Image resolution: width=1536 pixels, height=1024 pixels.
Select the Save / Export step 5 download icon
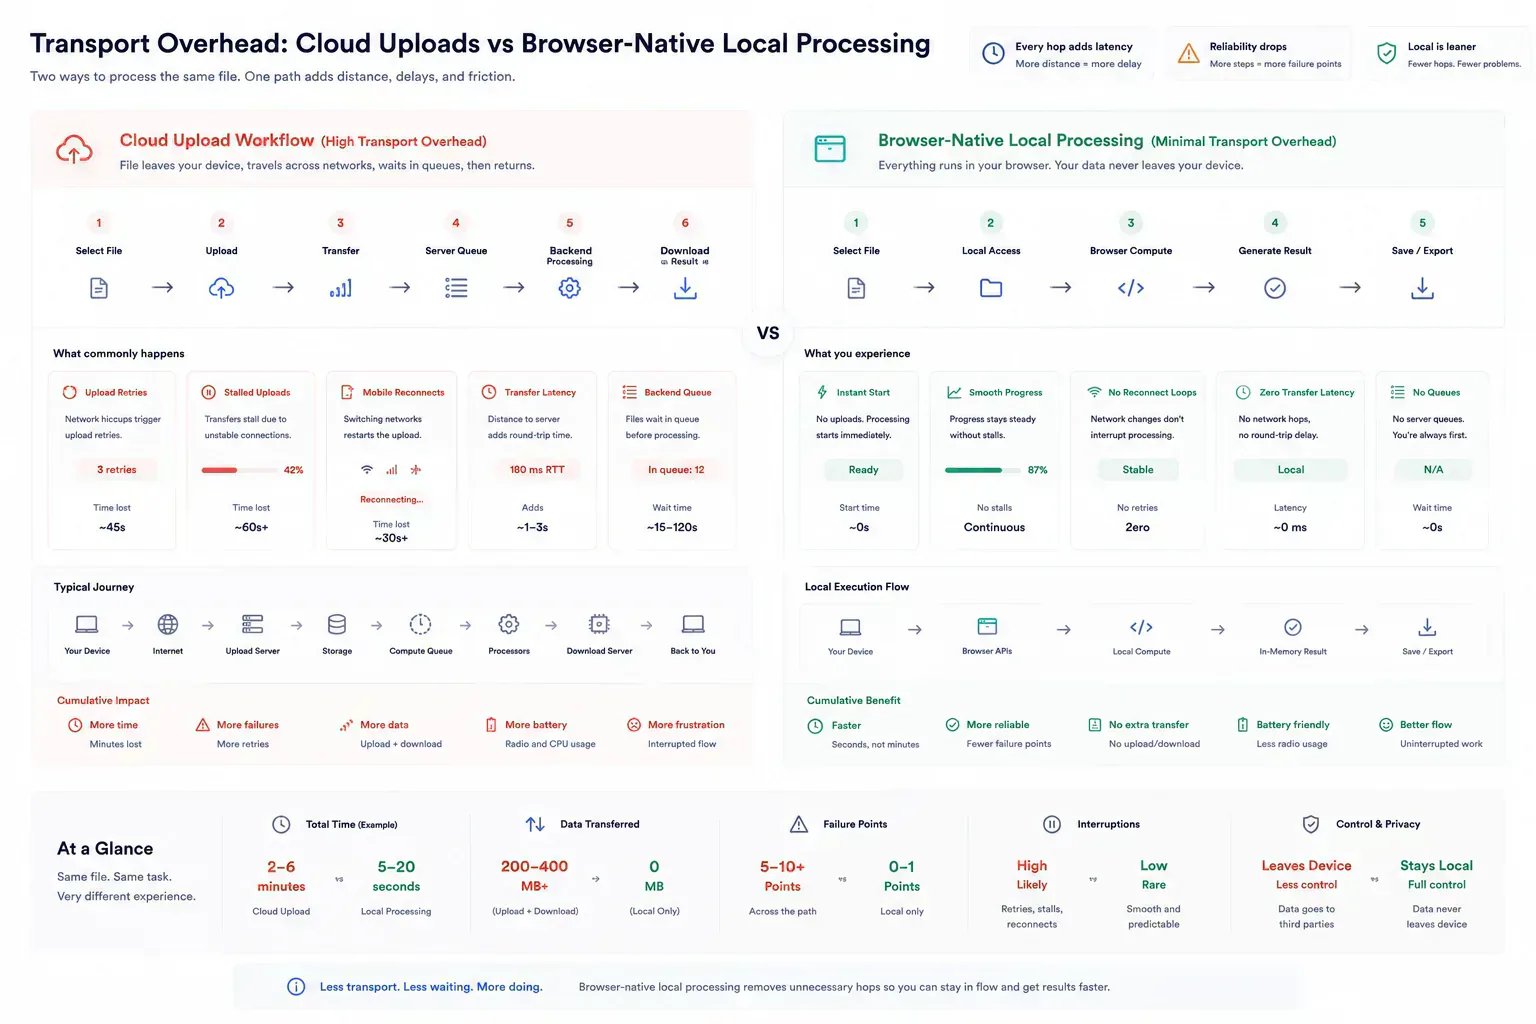click(1422, 288)
